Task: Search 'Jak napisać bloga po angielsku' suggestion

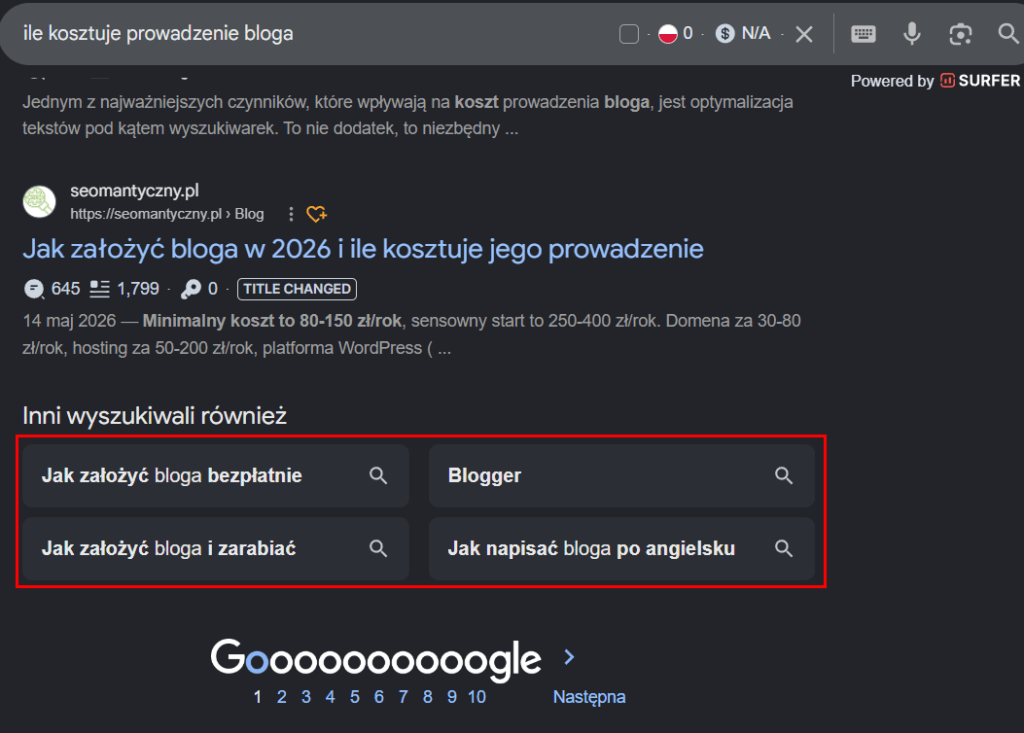Action: [622, 549]
